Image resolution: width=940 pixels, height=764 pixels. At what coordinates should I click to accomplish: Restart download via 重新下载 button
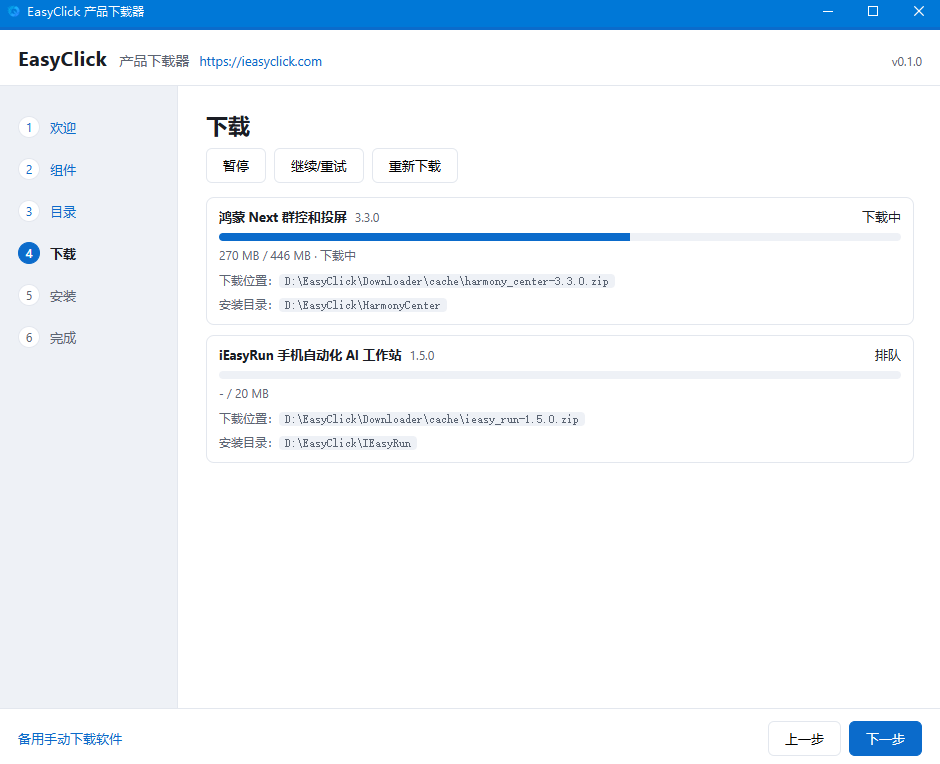pyautogui.click(x=415, y=166)
